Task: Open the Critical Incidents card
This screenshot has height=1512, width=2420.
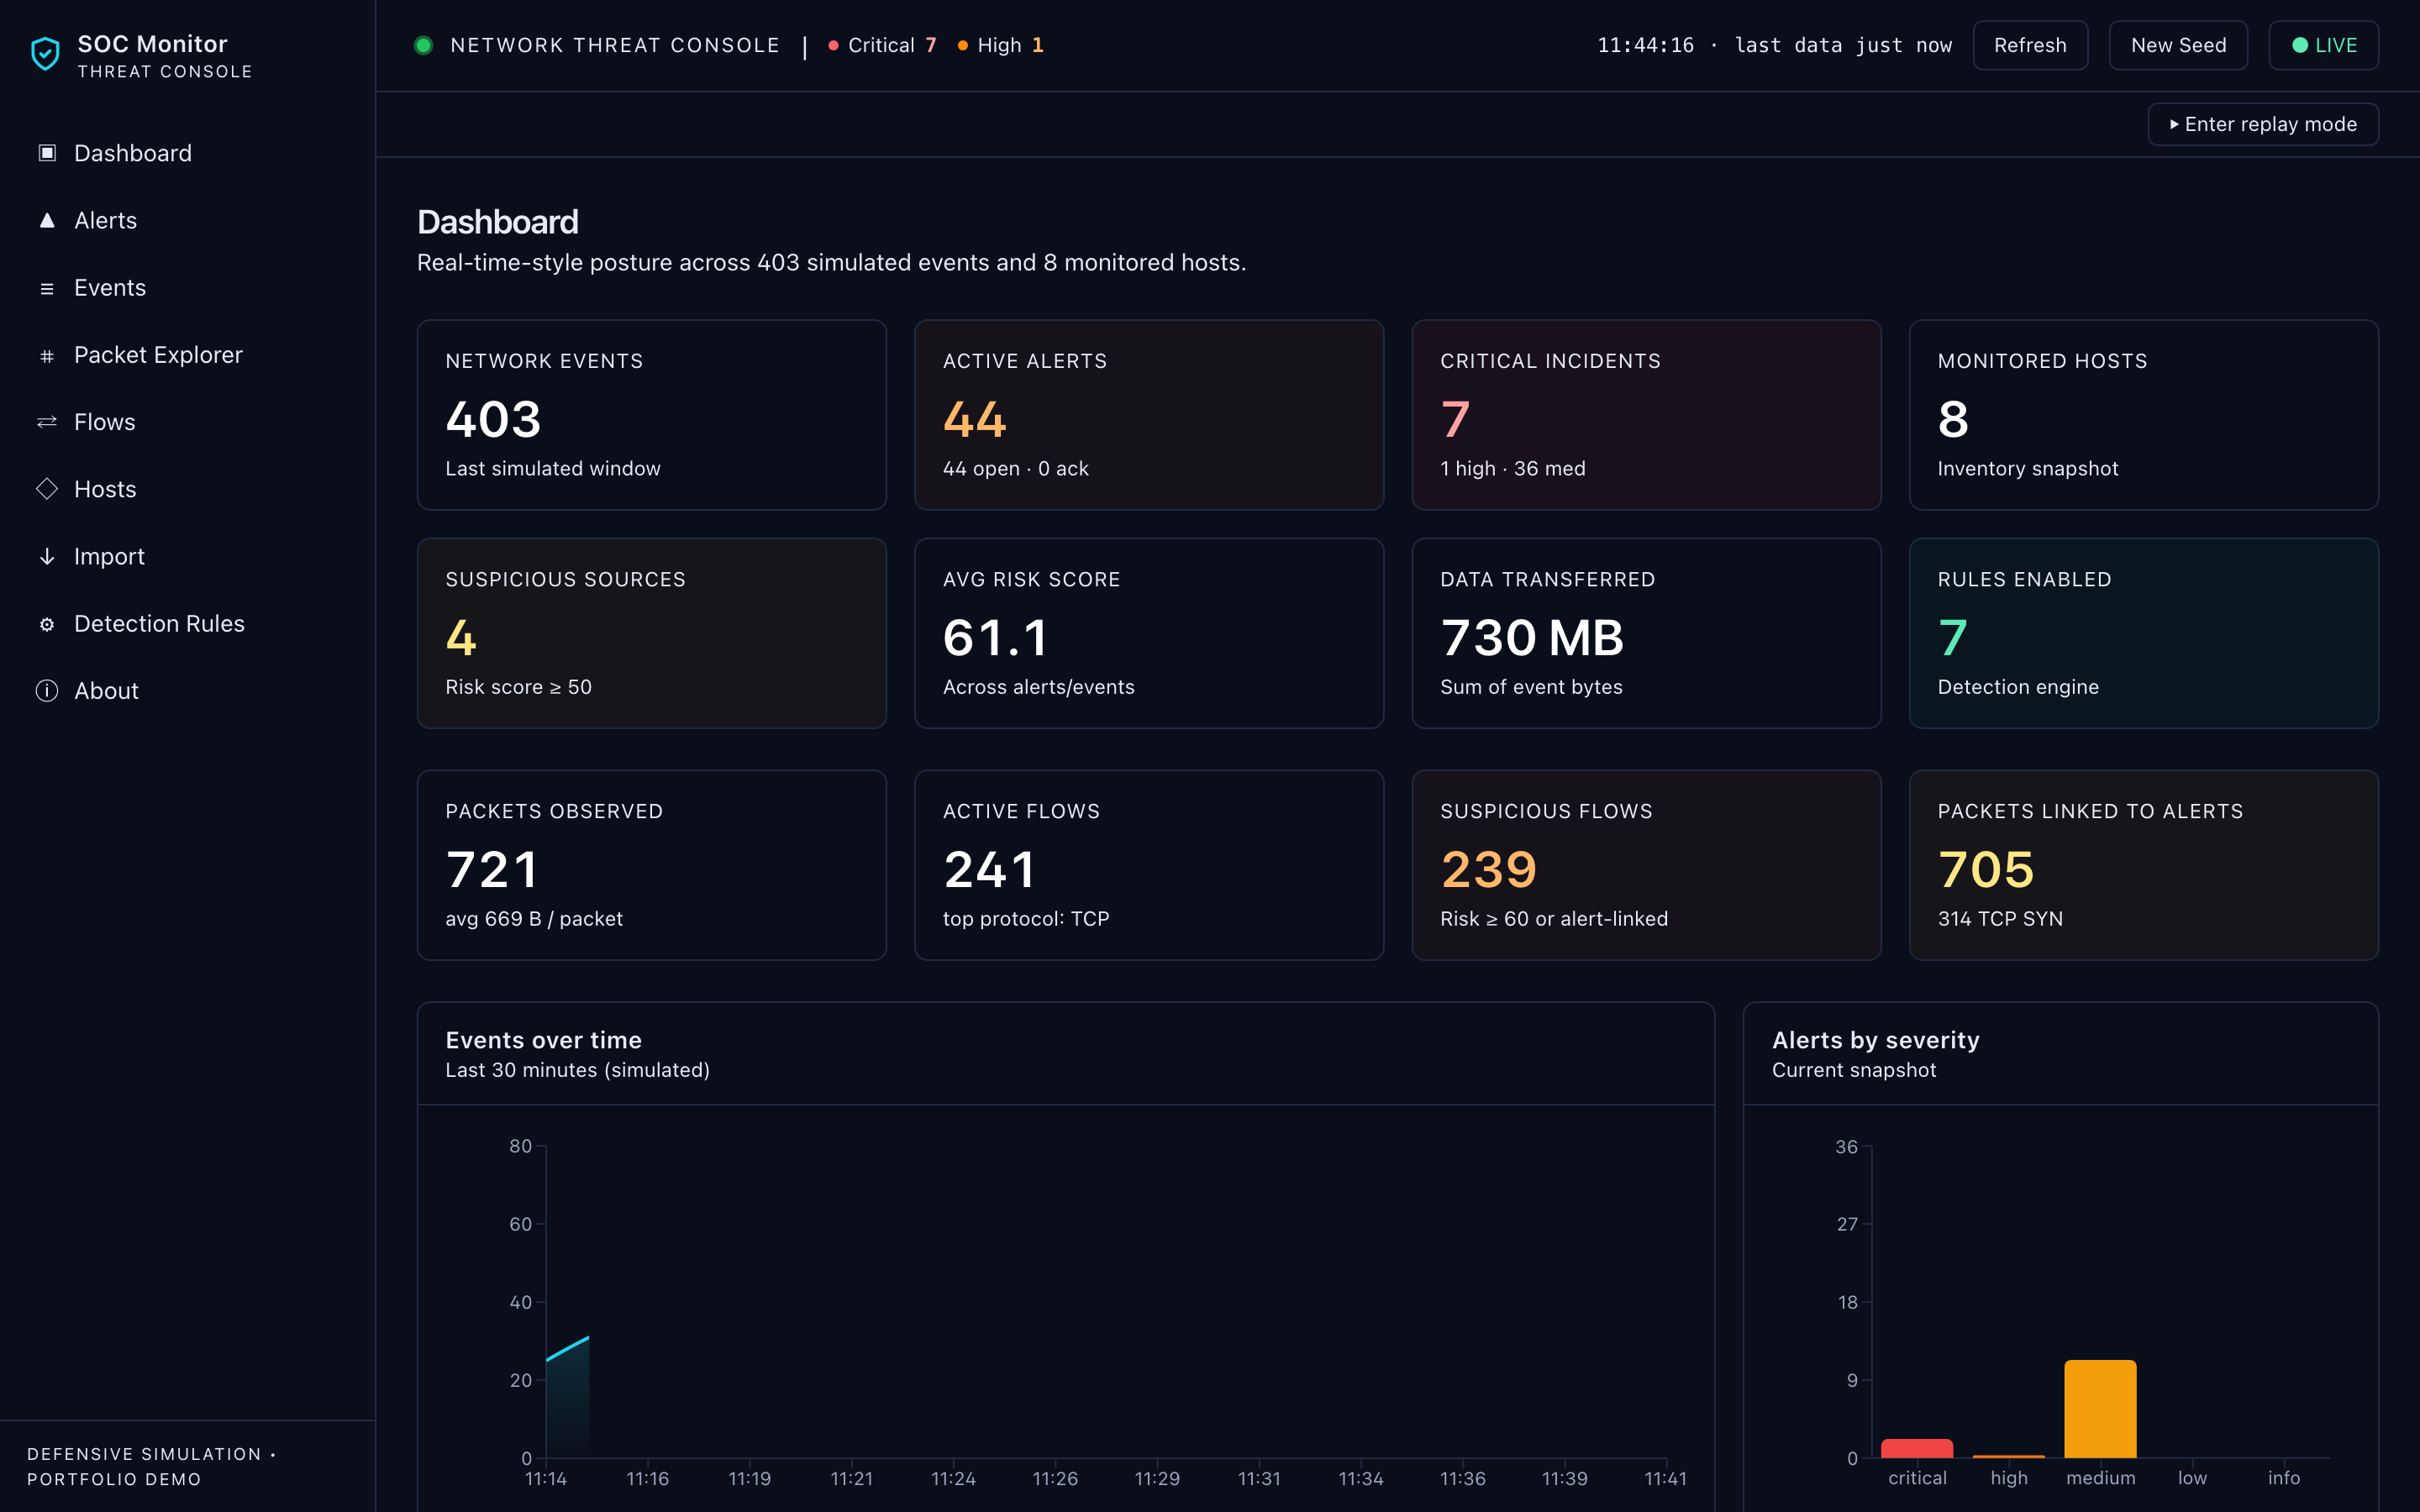Action: pos(1646,415)
